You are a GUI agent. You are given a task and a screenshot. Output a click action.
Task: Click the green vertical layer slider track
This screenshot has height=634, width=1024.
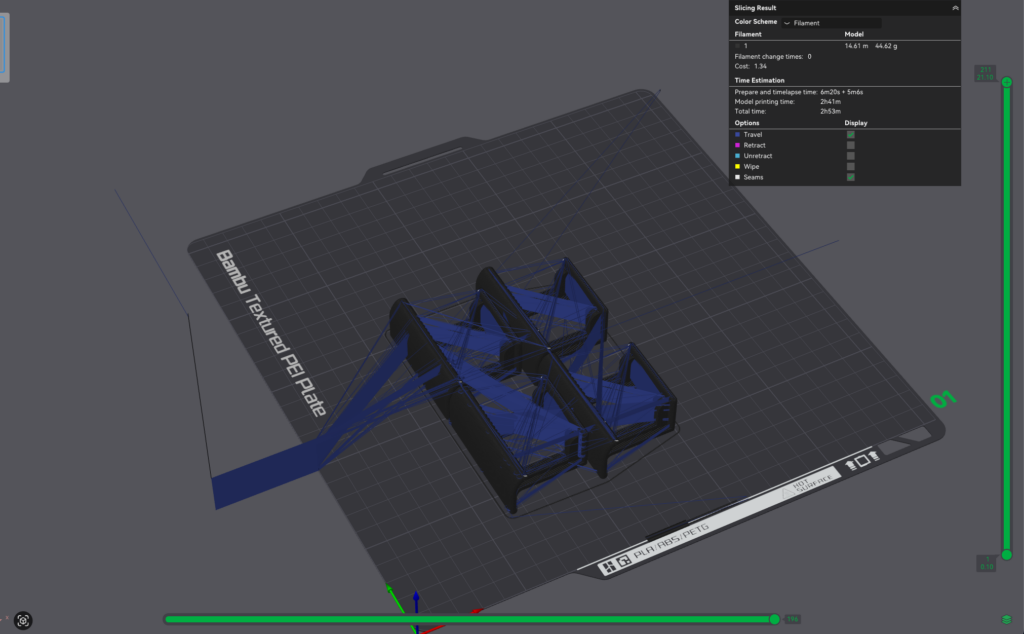[x=1006, y=319]
